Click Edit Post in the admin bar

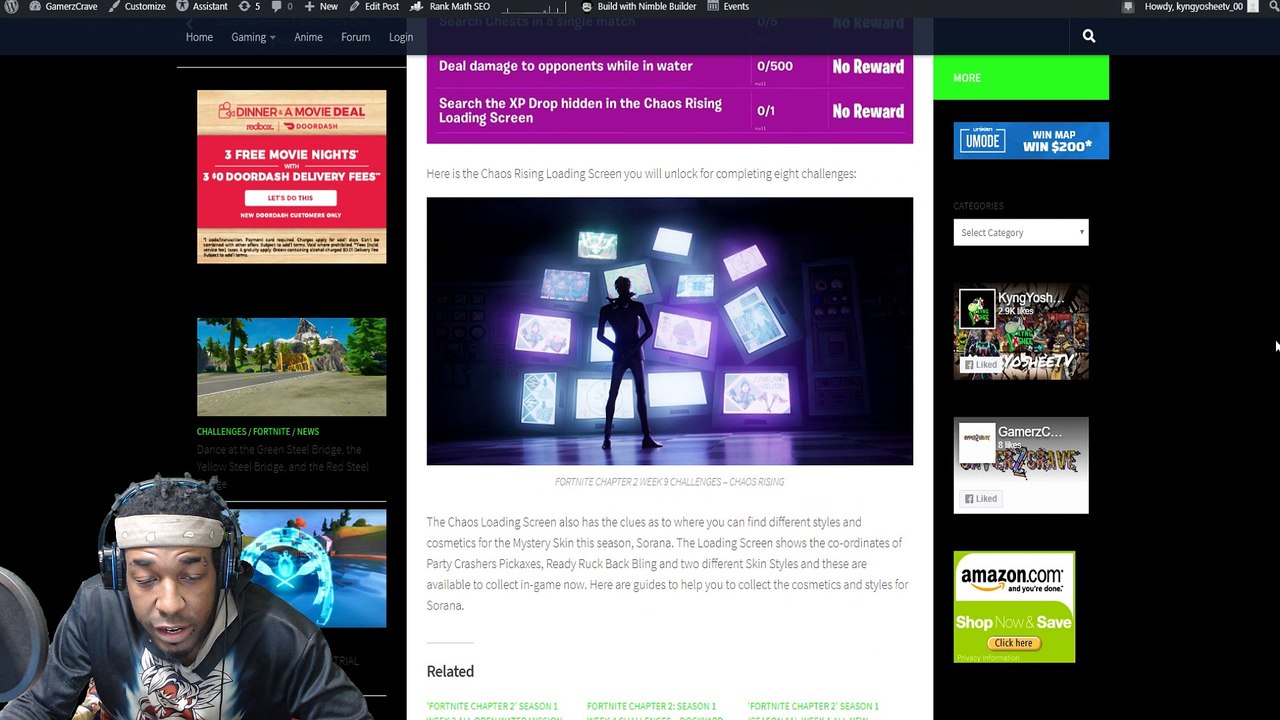click(x=374, y=6)
